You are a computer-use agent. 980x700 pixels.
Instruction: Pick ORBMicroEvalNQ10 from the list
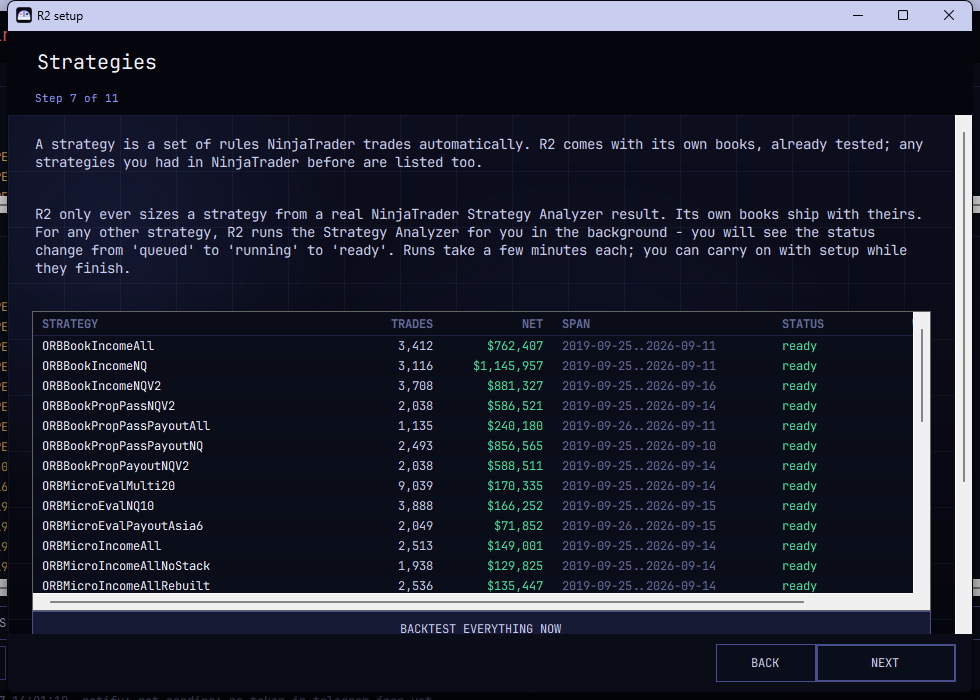(98, 506)
